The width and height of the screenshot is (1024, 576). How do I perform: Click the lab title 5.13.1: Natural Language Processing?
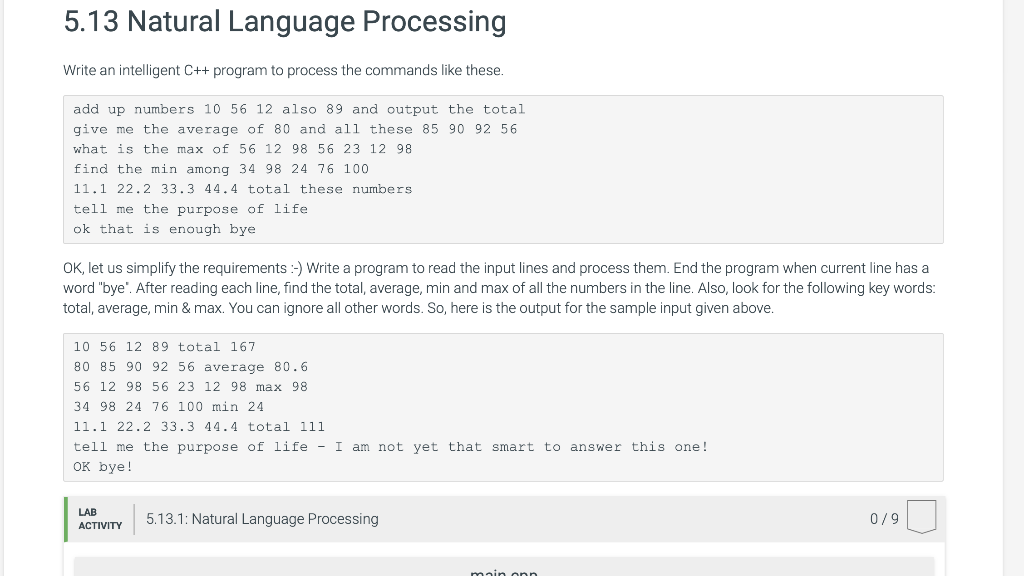(261, 518)
